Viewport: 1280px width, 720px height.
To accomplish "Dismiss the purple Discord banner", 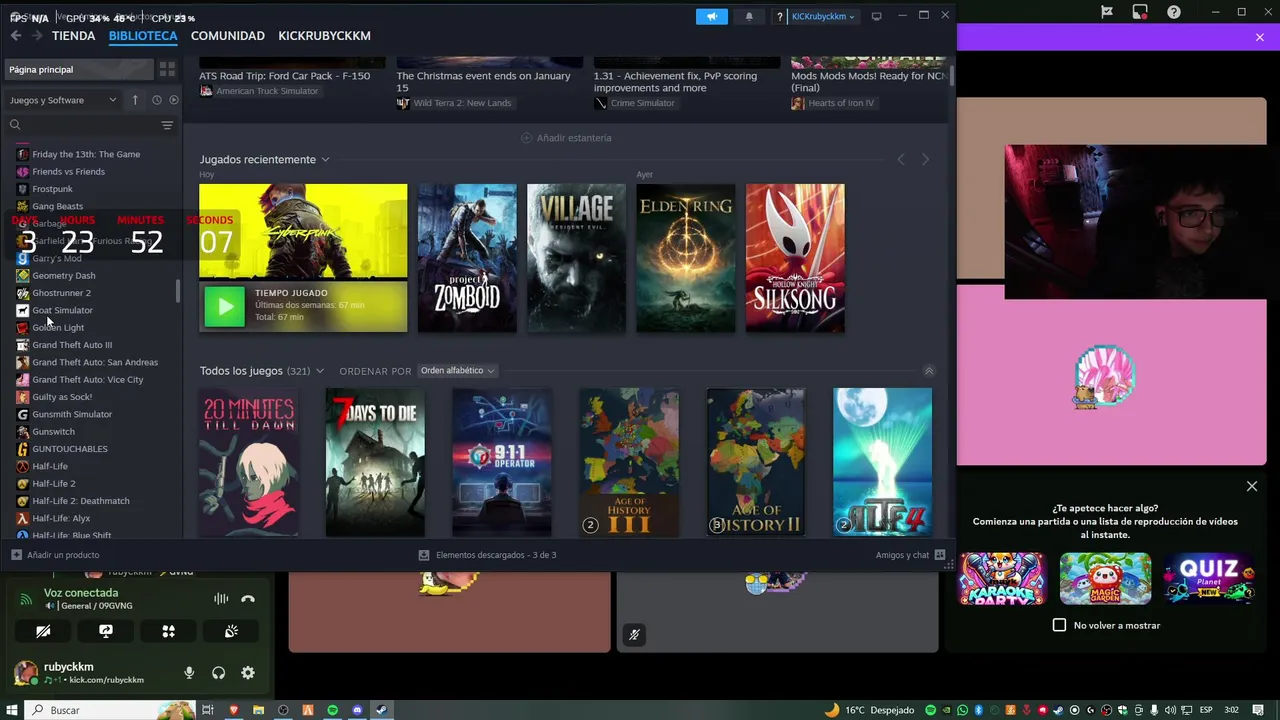I will (x=1260, y=37).
